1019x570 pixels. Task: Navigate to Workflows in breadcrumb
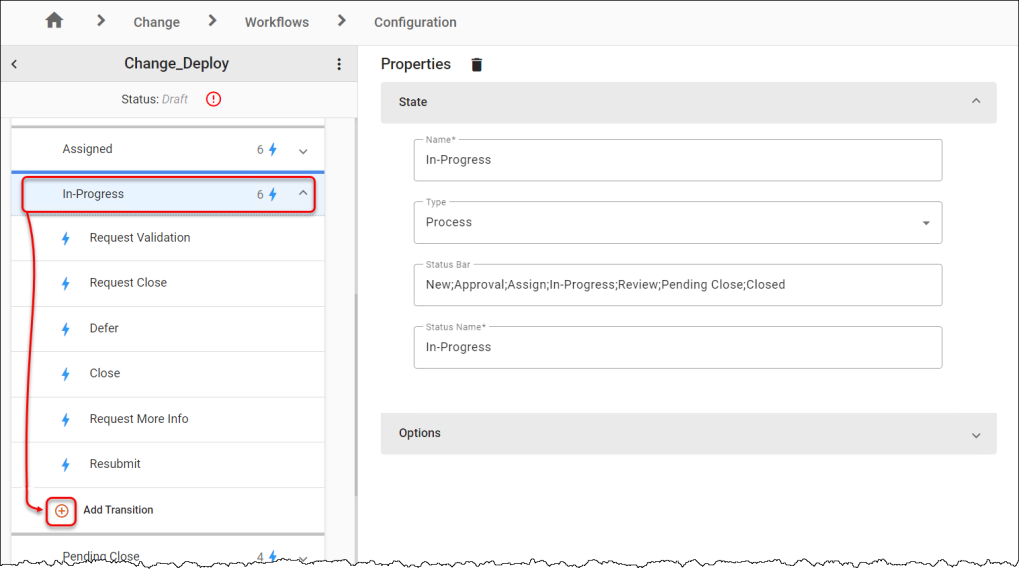click(277, 22)
